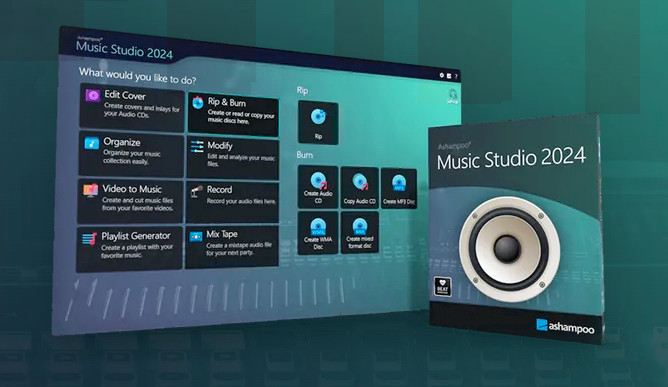
Task: Click the Music Studio 2024 product box speaker
Action: (x=510, y=249)
